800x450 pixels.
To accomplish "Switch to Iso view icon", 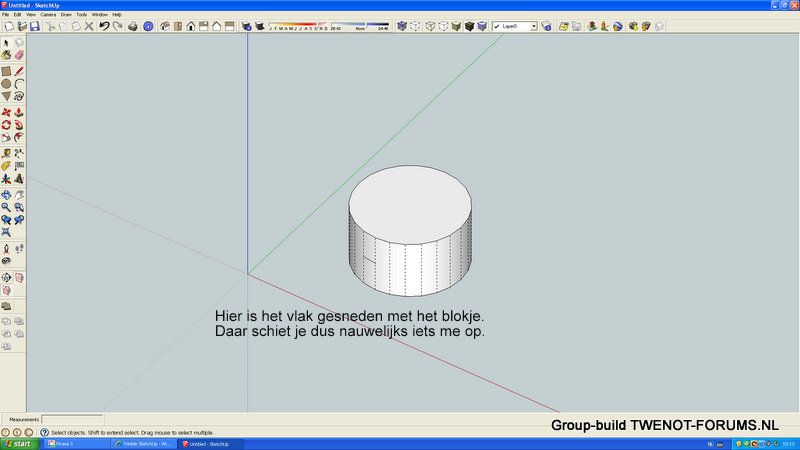I will 165,26.
